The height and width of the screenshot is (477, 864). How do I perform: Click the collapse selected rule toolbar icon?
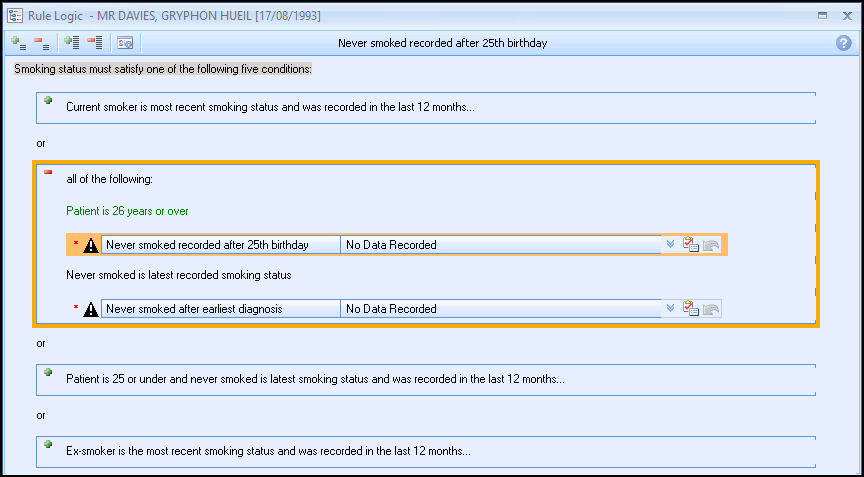click(41, 43)
